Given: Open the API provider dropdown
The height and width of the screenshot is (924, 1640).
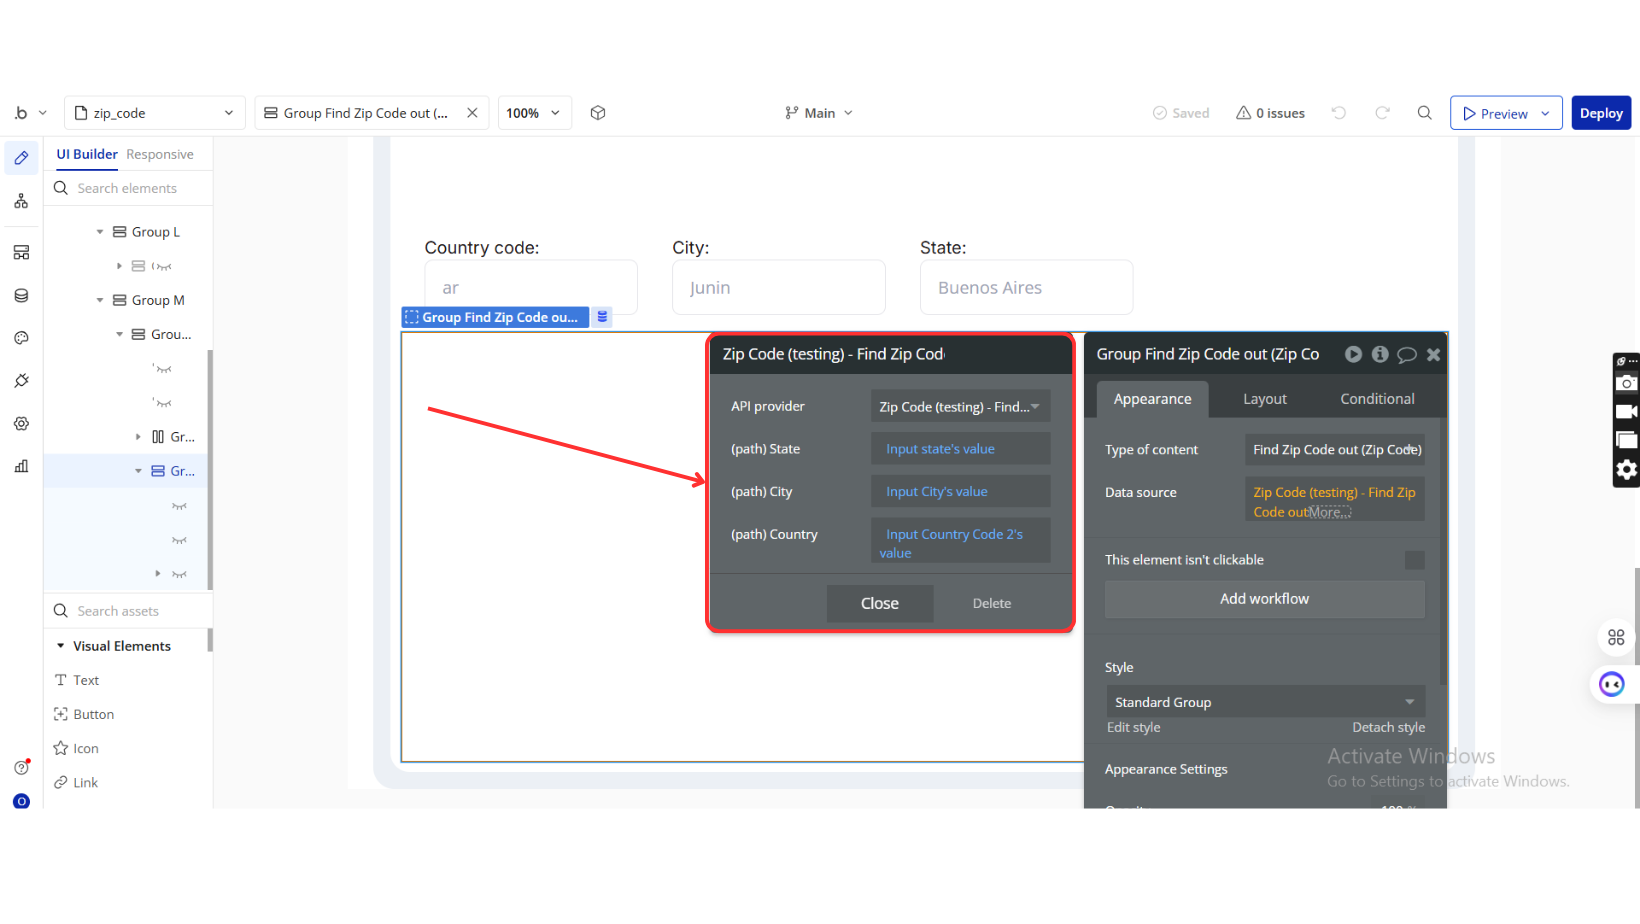Looking at the screenshot, I should [x=959, y=407].
